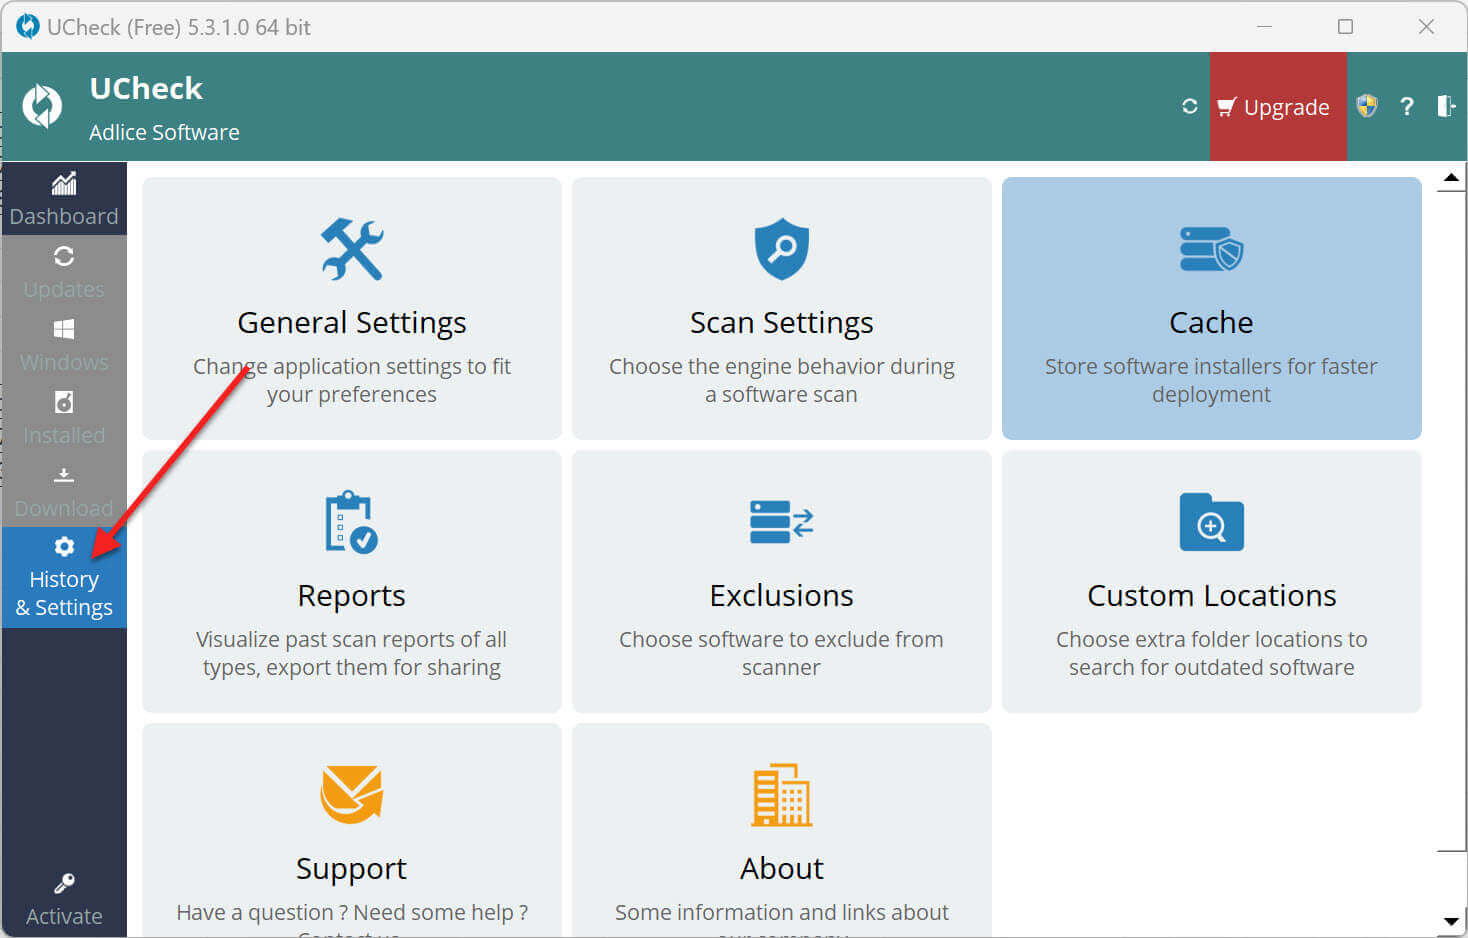Click the 'Adlice Software' header text
The width and height of the screenshot is (1468, 938).
[x=164, y=133]
